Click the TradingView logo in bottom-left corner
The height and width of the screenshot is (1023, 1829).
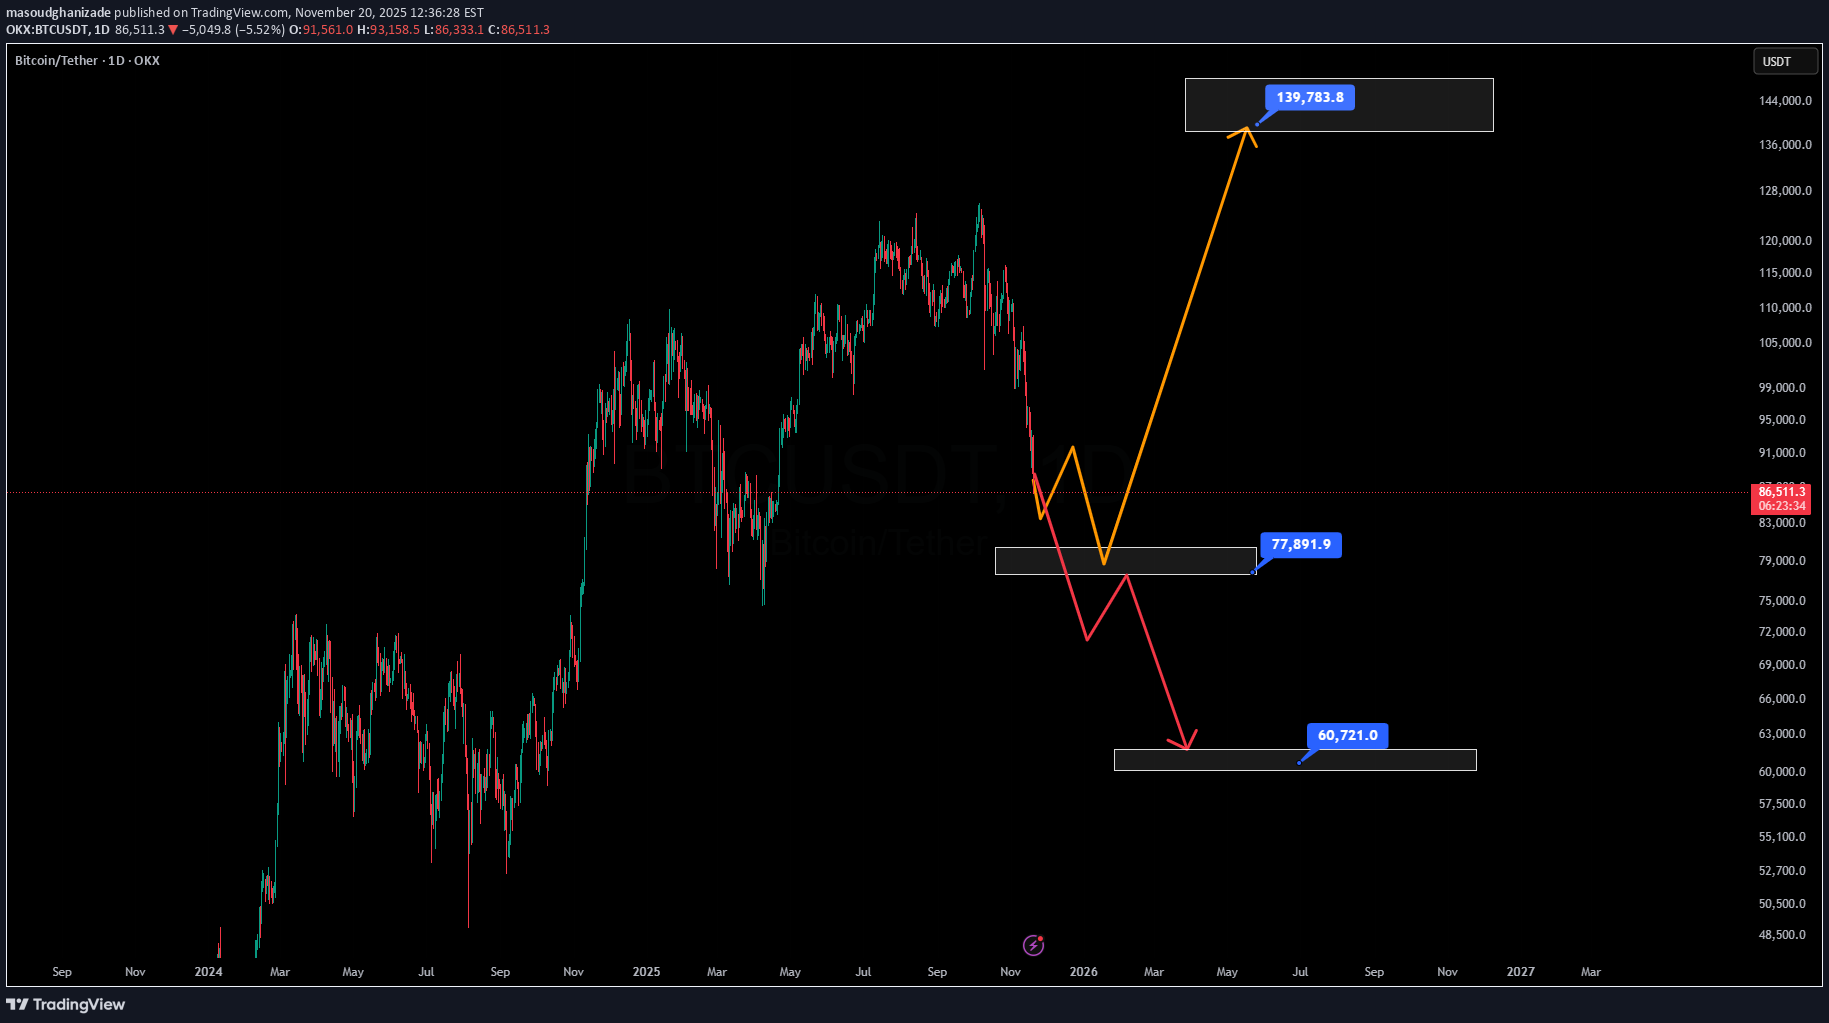[x=66, y=1004]
